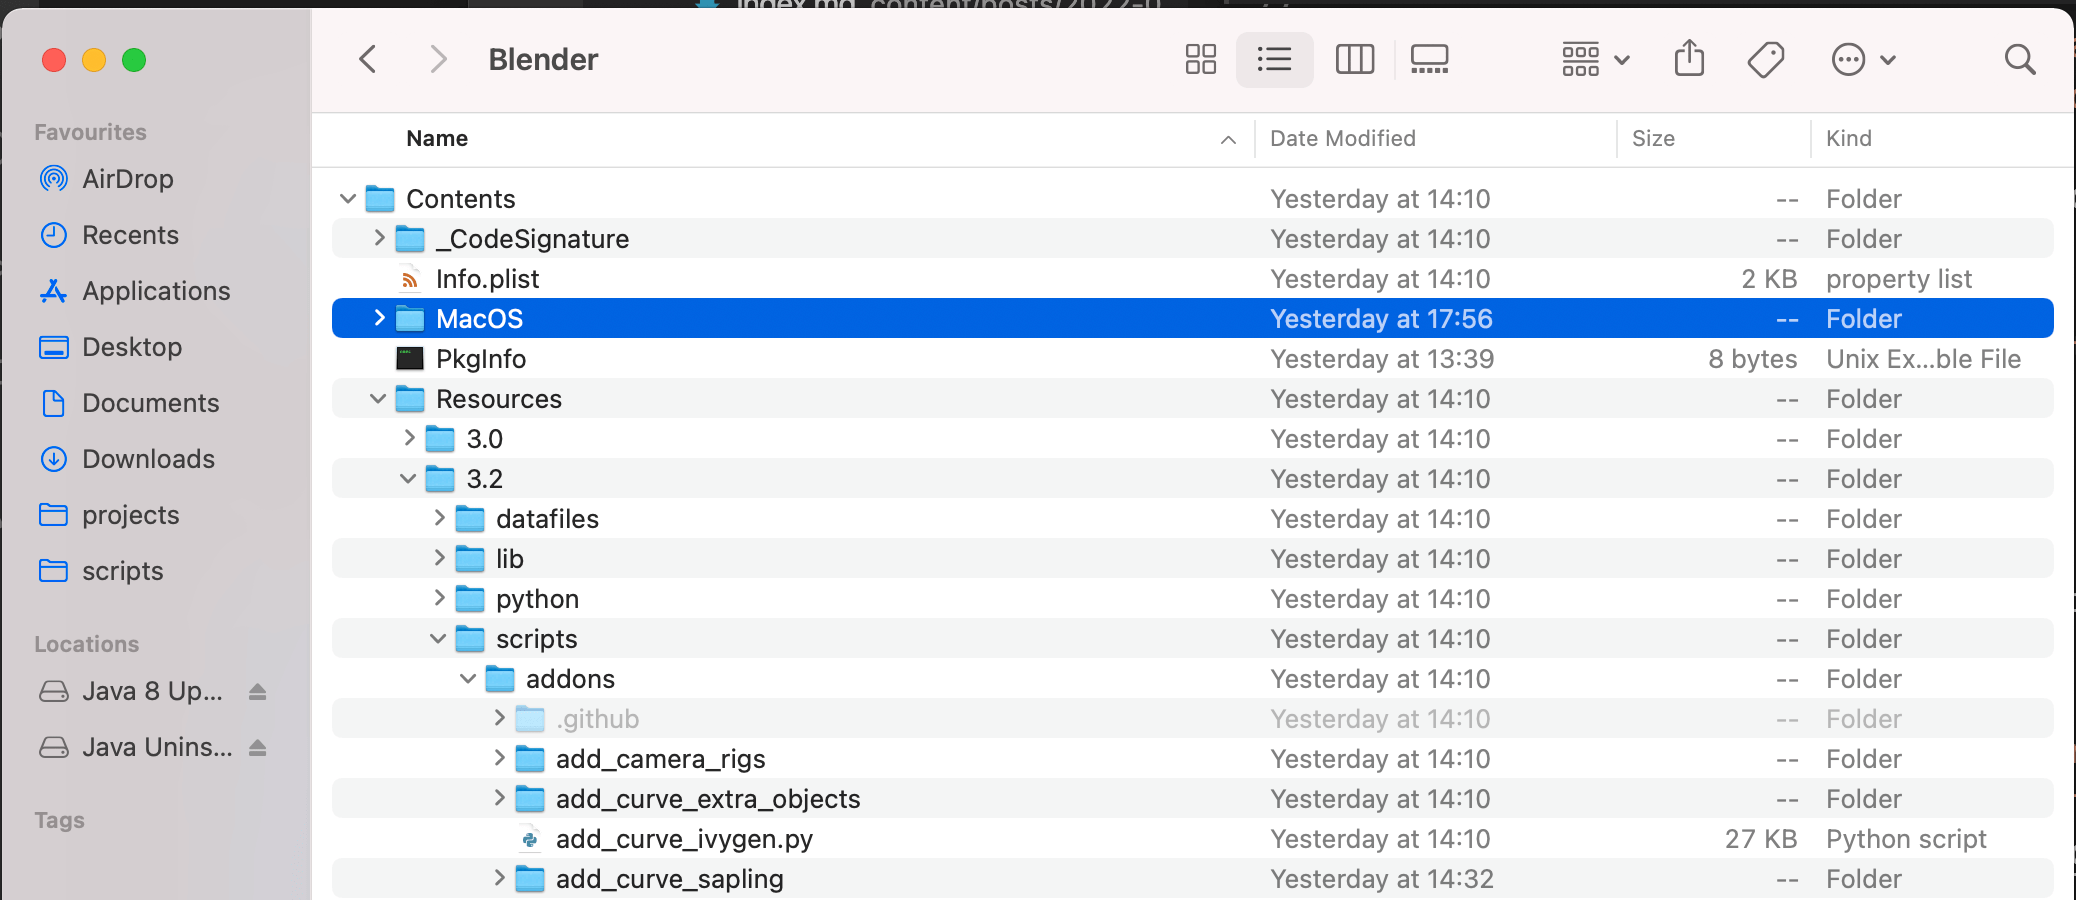Image resolution: width=2076 pixels, height=900 pixels.
Task: Collapse the scripts folder in the file list
Action: pyautogui.click(x=438, y=639)
